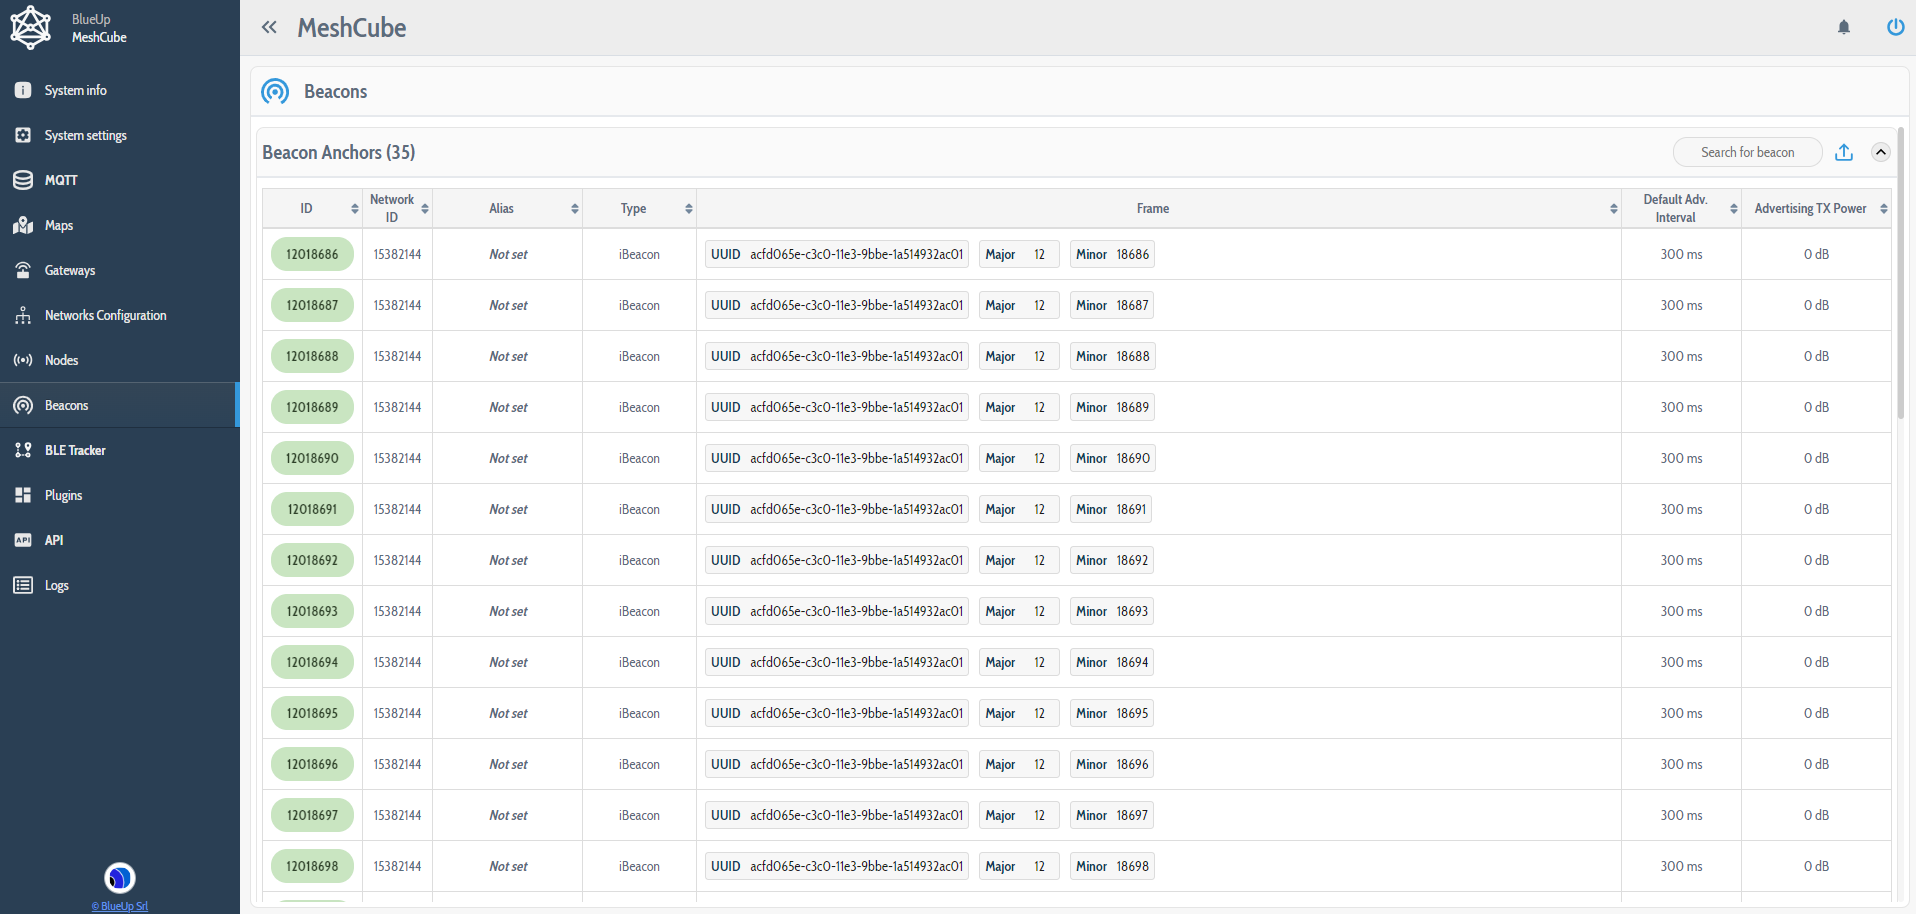Screen dimensions: 1916x914
Task: Click the BlueUp MeshCube logo
Action: coord(31,28)
